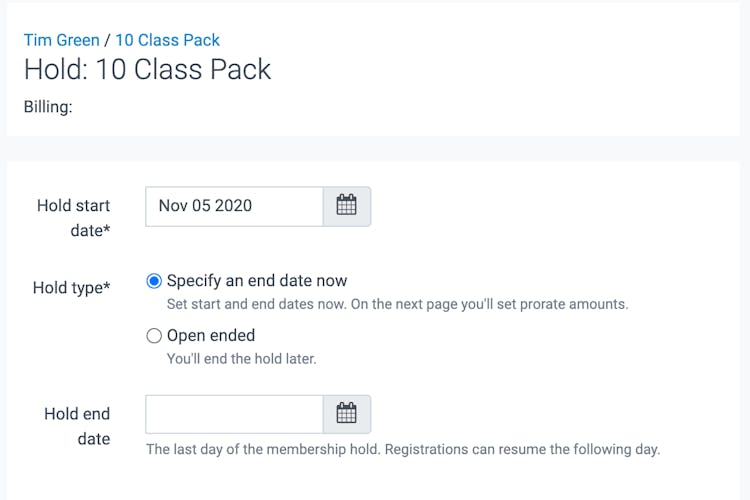Click the 'Open ended' option label text
The image size is (750, 500).
(211, 336)
